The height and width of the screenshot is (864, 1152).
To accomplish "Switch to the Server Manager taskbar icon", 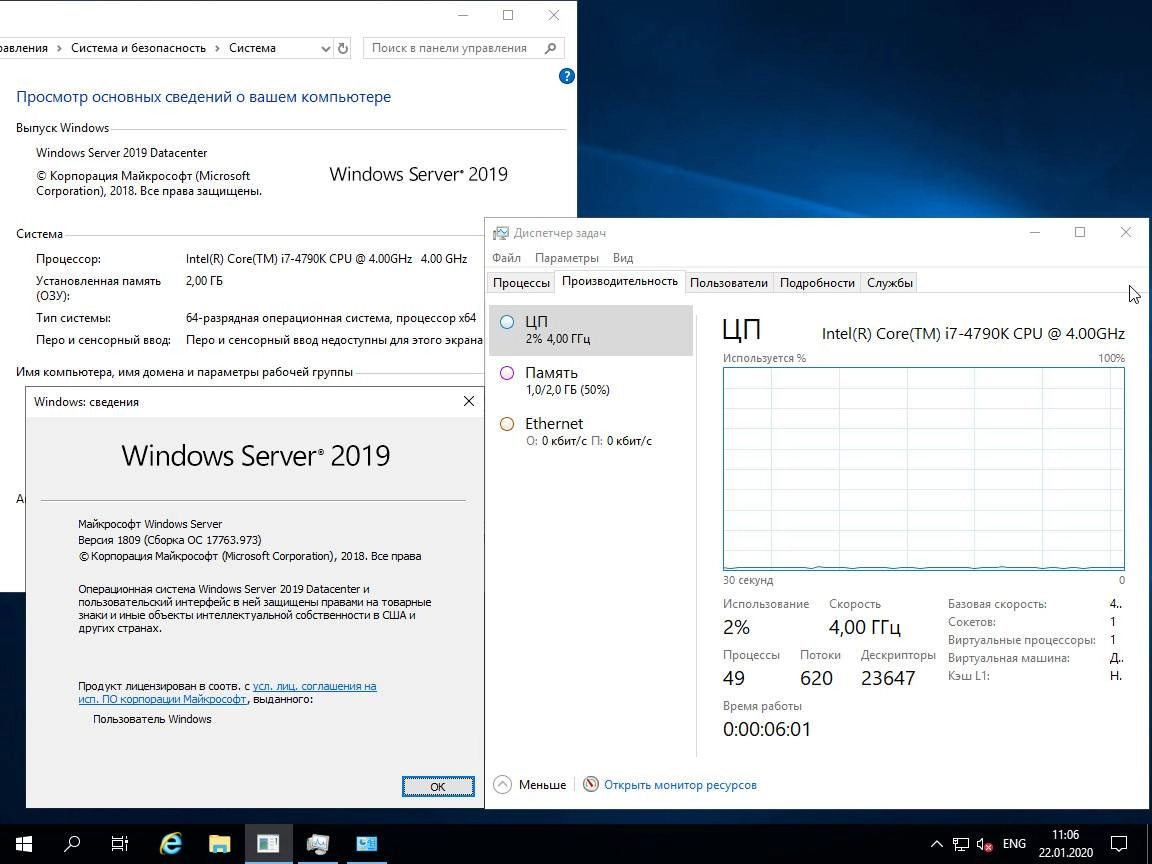I will coord(268,843).
